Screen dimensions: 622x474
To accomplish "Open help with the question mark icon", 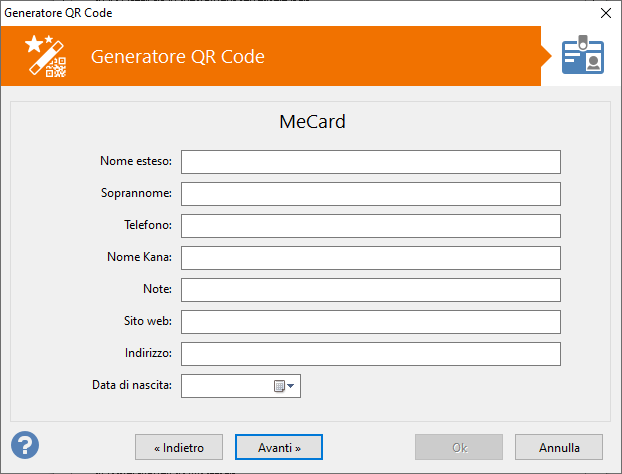I will click(25, 445).
